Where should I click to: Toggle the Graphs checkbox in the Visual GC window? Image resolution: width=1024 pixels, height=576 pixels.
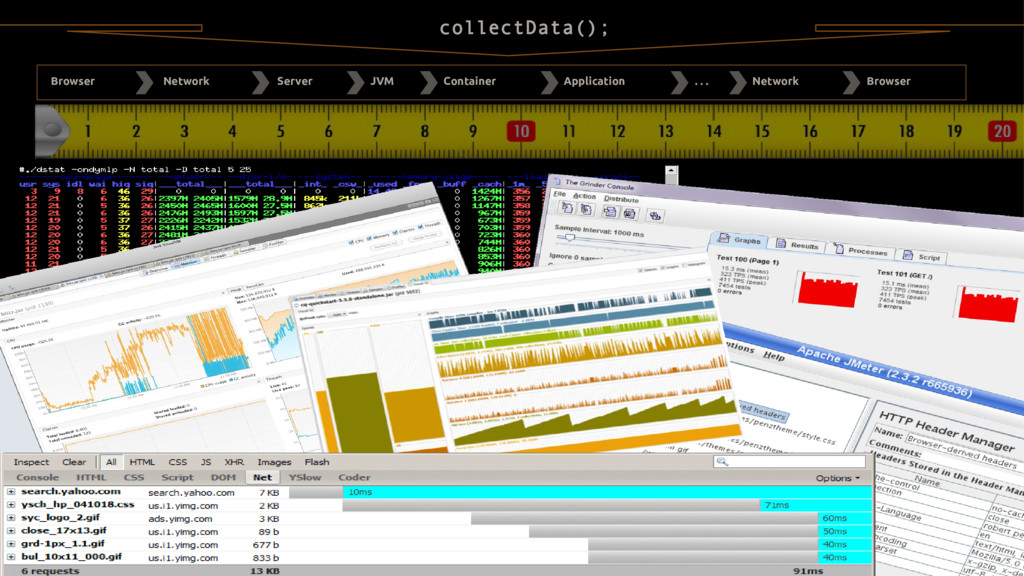[664, 268]
